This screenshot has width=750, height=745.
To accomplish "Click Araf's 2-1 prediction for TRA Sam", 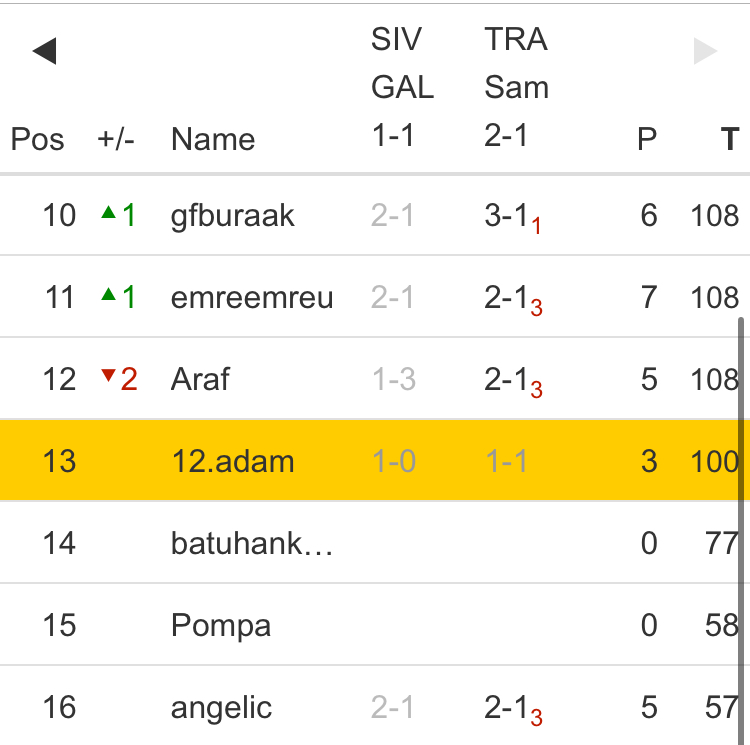I will 507,379.
